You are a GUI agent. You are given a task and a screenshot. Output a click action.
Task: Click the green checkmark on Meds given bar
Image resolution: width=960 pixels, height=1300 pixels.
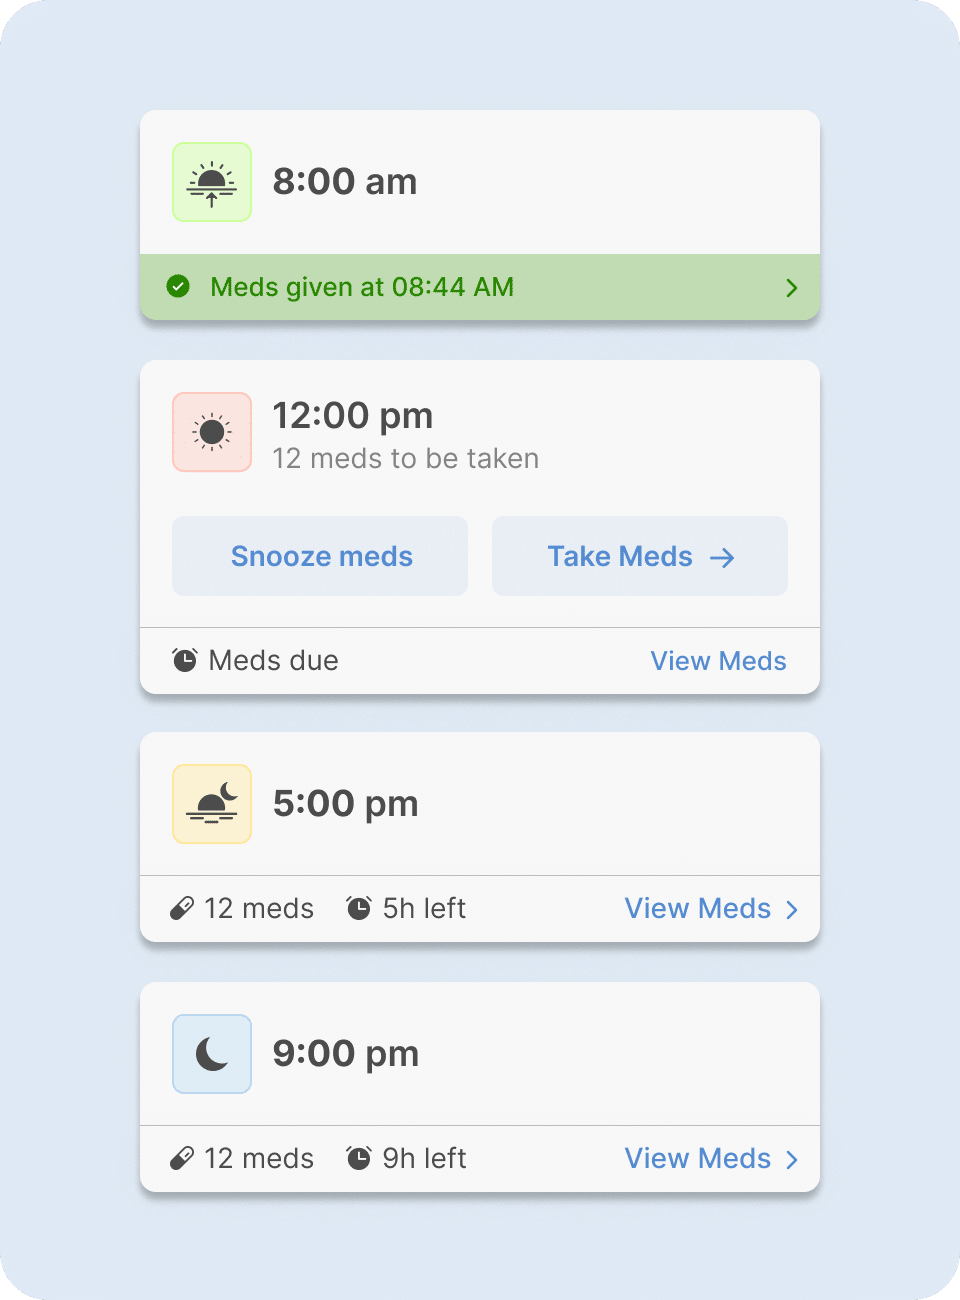(x=178, y=287)
